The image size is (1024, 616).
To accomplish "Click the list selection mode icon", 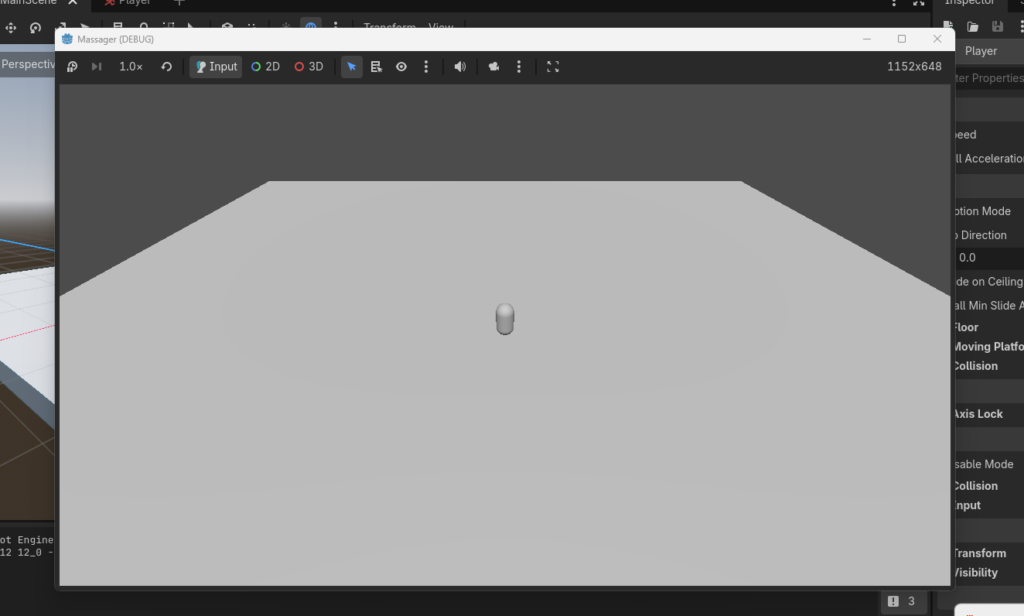I will 376,67.
